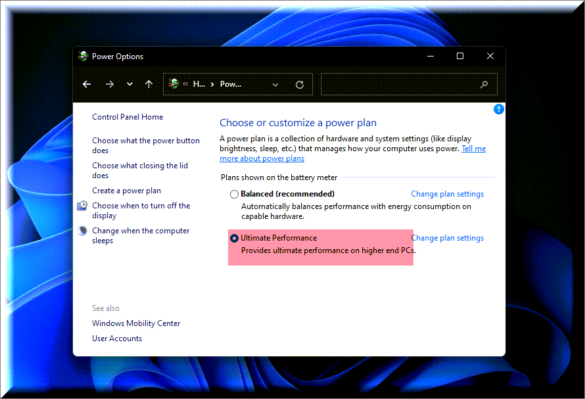The image size is (585, 399).
Task: Minimize the Power Options window
Action: [431, 56]
